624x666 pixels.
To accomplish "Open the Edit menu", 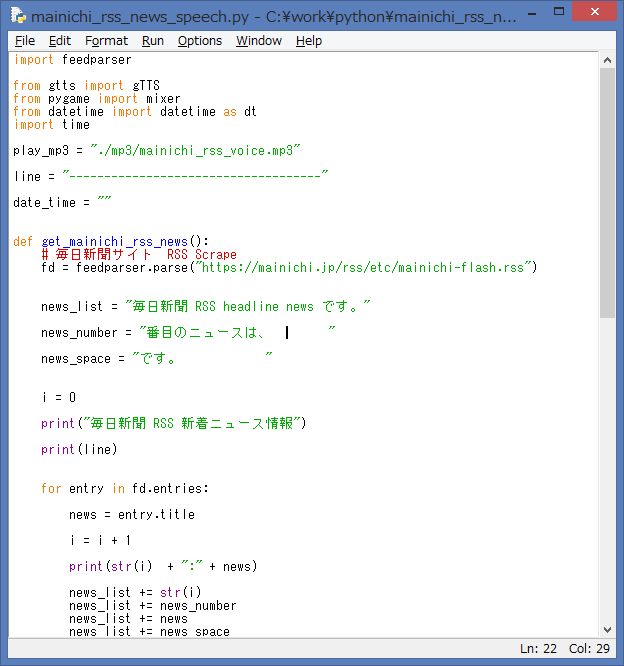I will click(60, 41).
